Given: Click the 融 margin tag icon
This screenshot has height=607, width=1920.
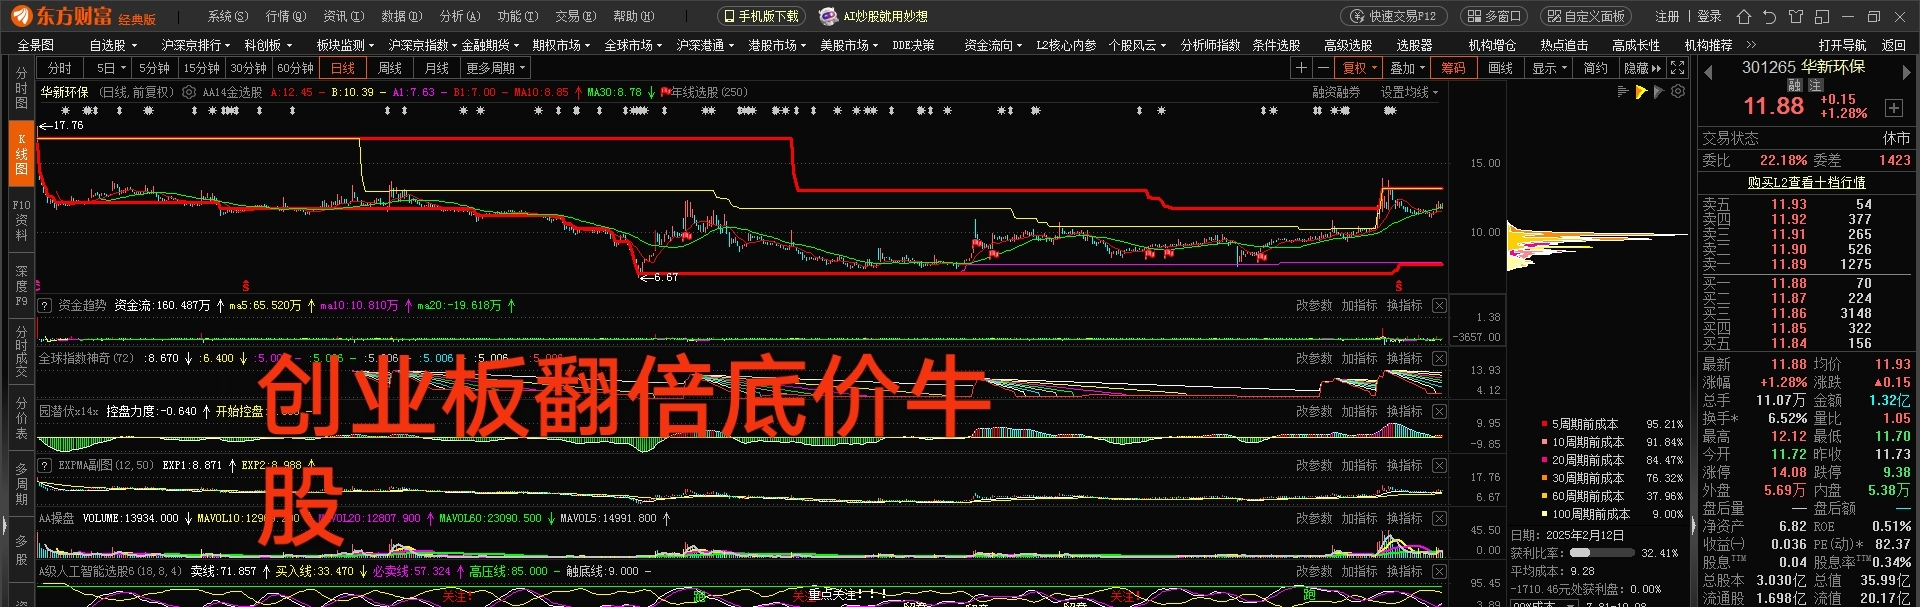Looking at the screenshot, I should pos(1795,86).
